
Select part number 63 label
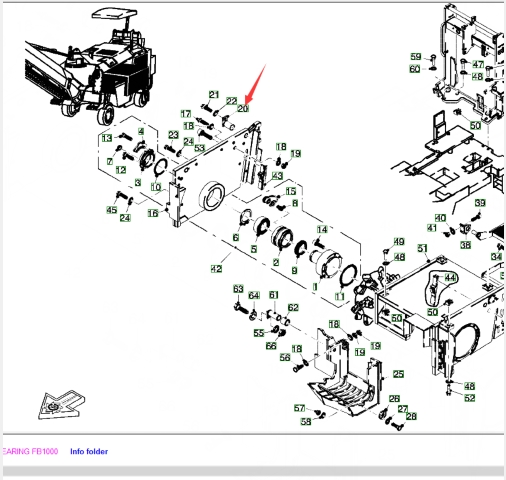[x=238, y=289]
